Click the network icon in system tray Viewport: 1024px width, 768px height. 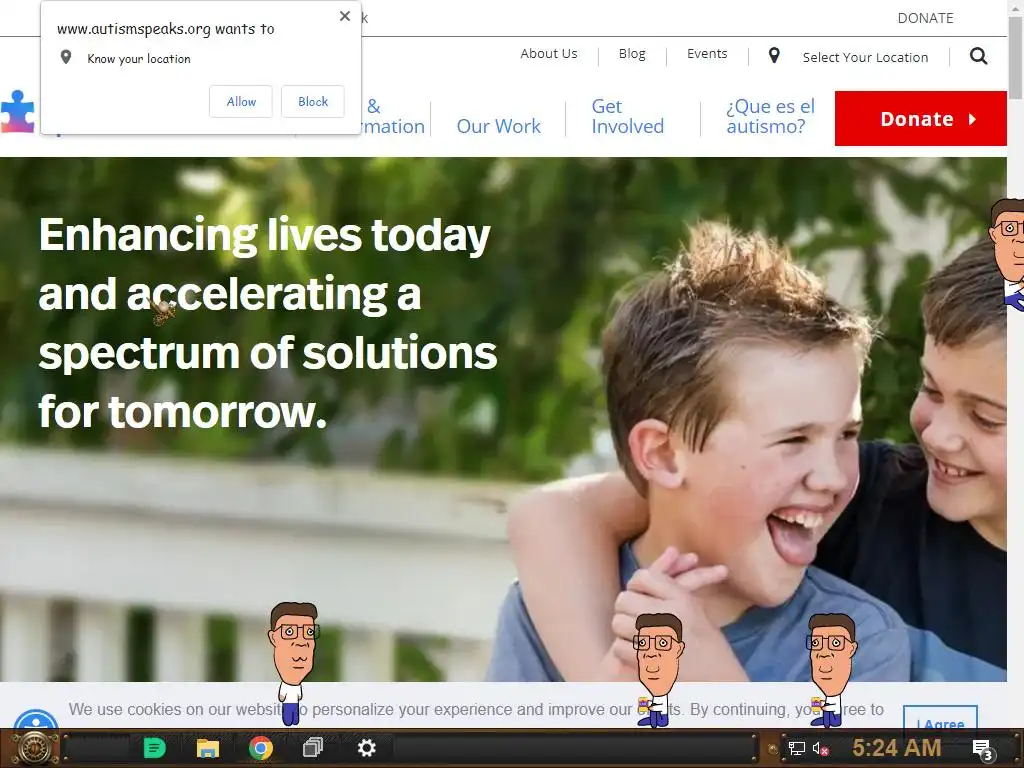(797, 748)
